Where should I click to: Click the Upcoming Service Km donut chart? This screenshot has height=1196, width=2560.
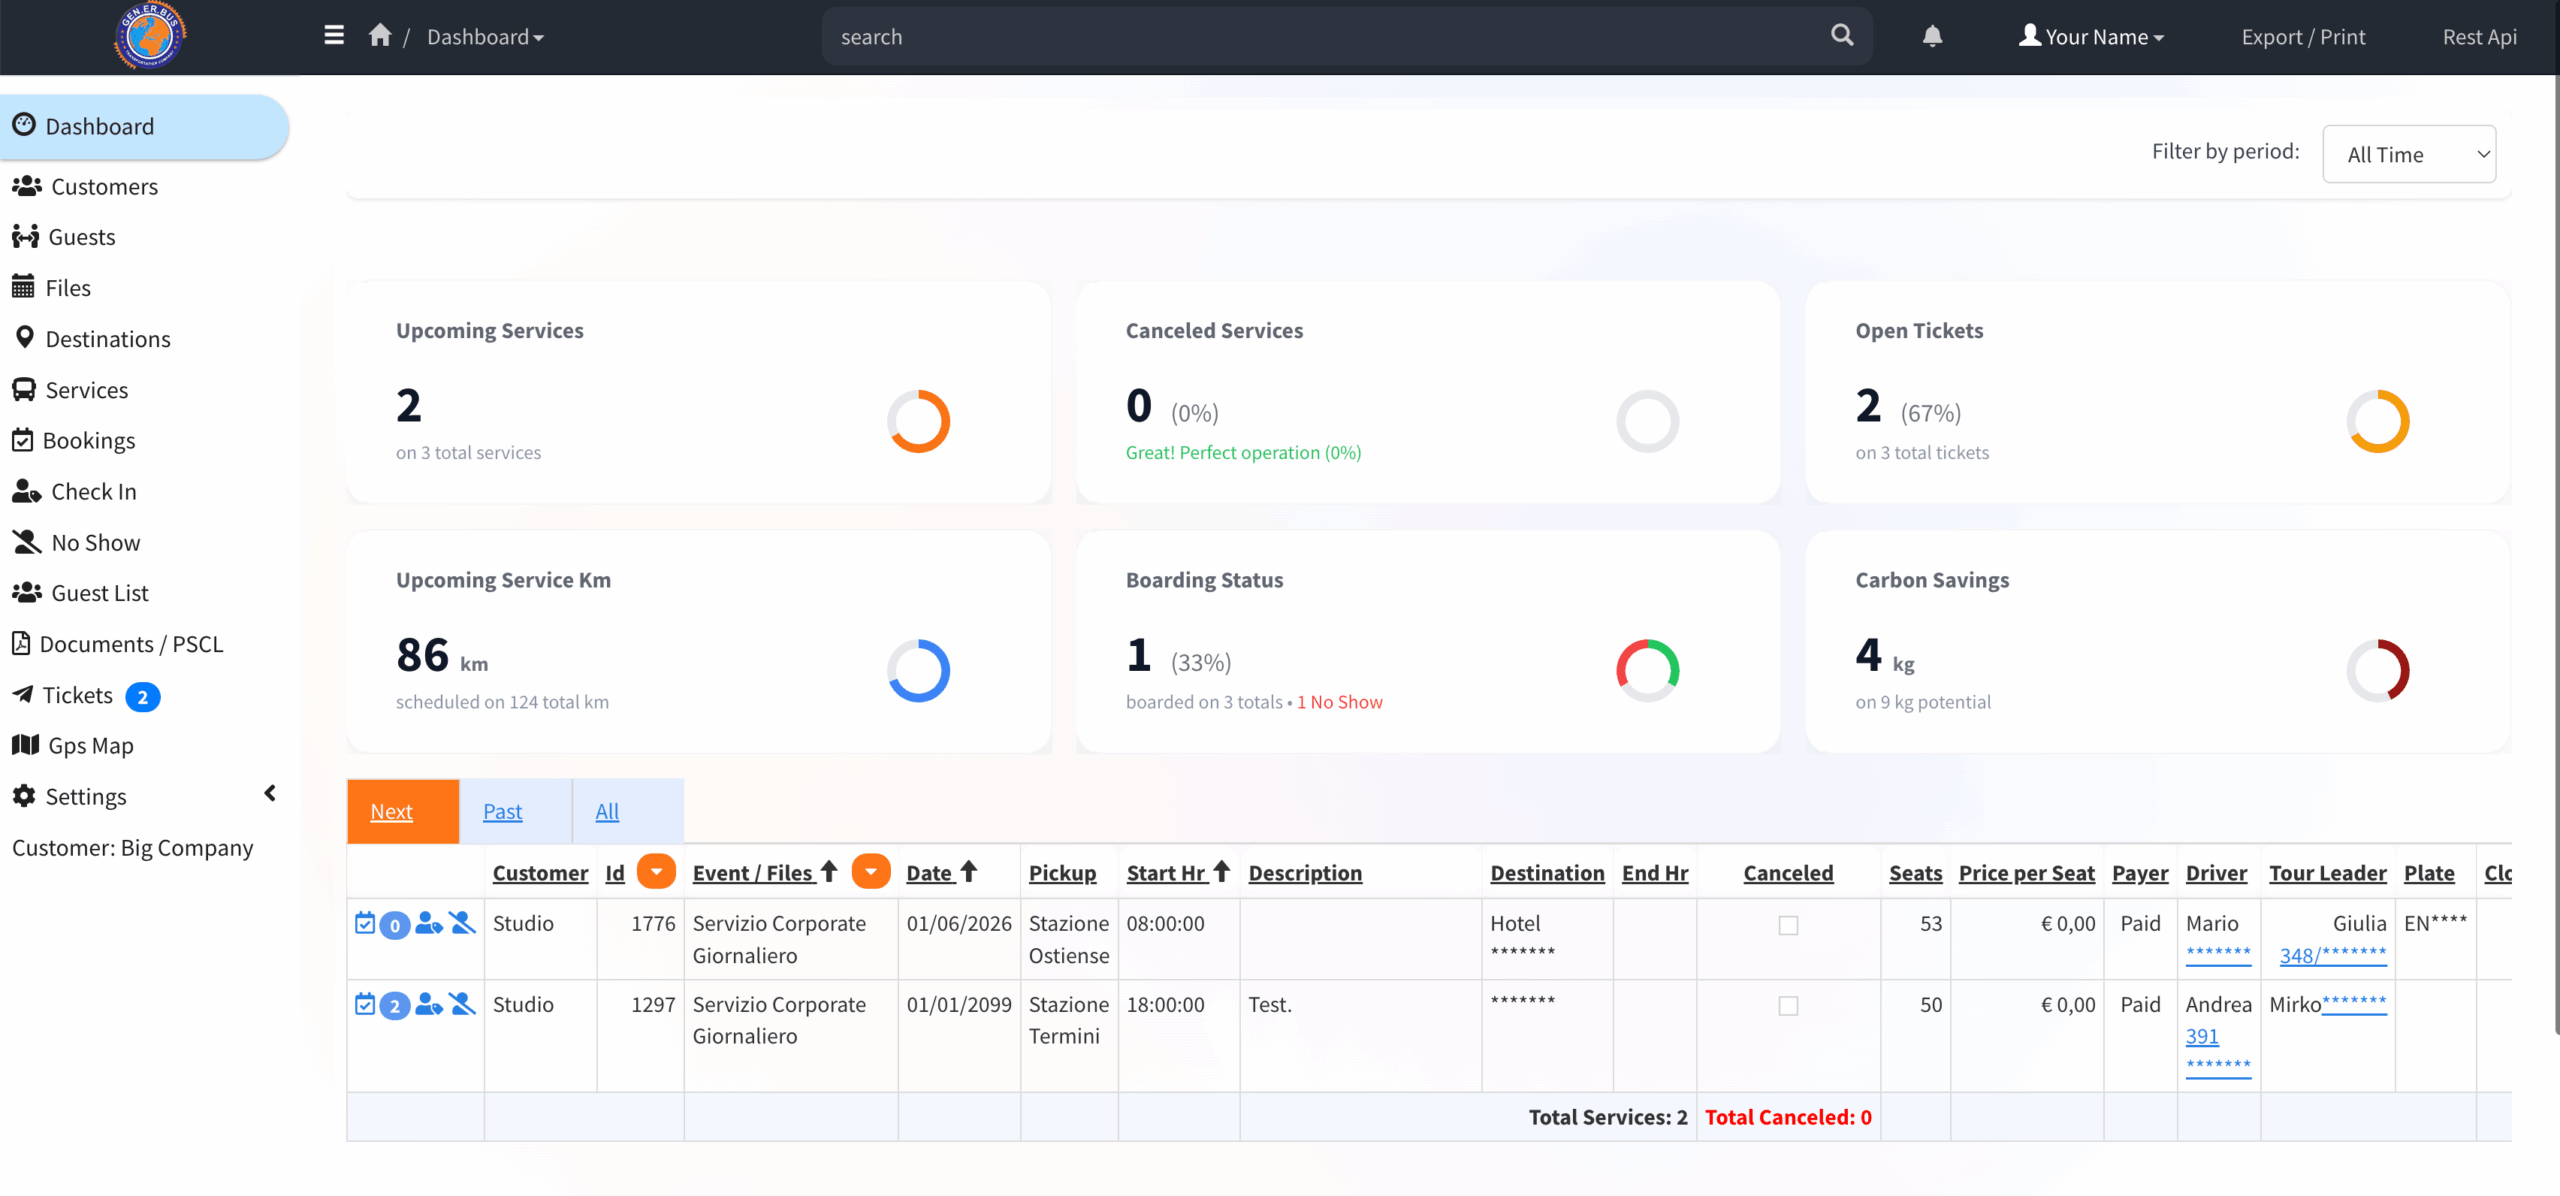(918, 670)
